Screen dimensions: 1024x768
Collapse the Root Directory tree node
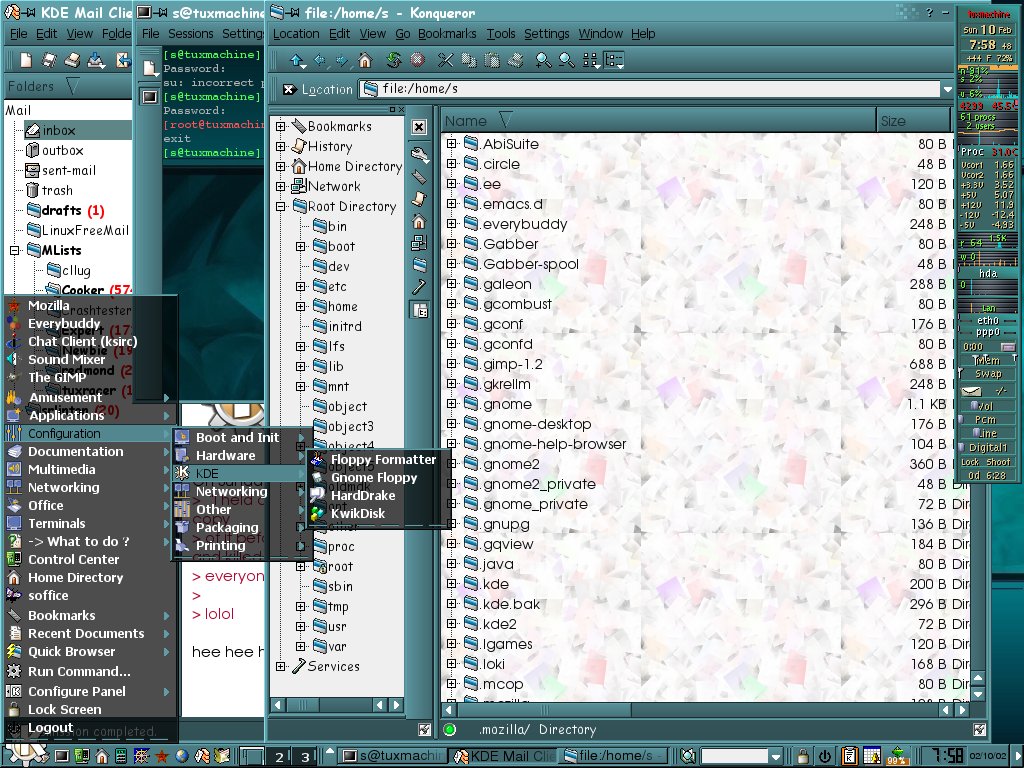click(x=281, y=206)
